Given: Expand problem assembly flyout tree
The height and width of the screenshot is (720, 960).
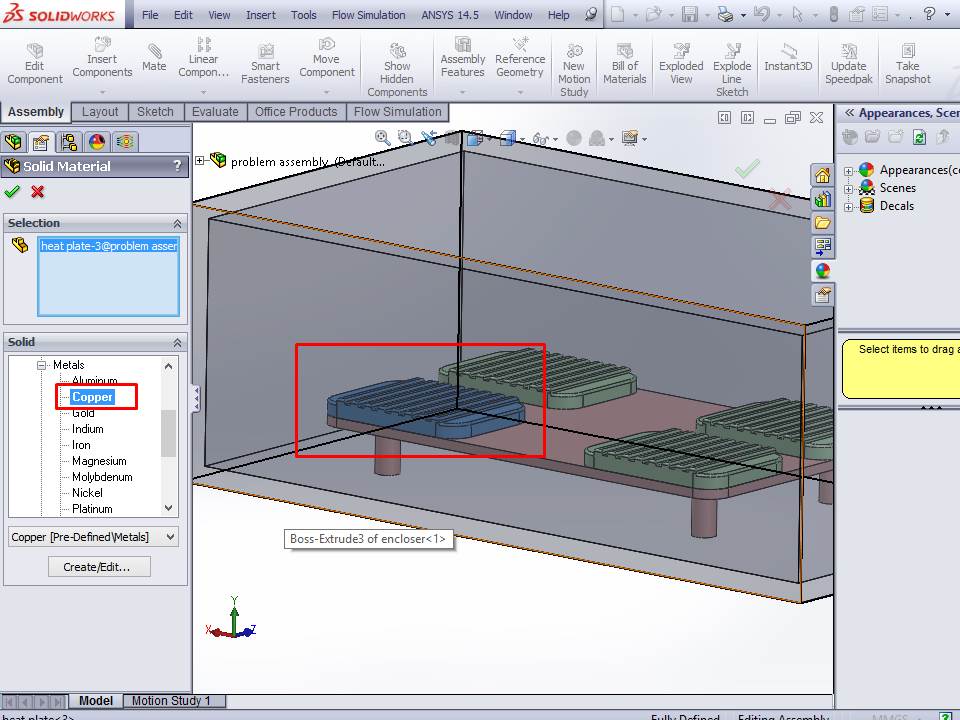Looking at the screenshot, I should [x=200, y=160].
